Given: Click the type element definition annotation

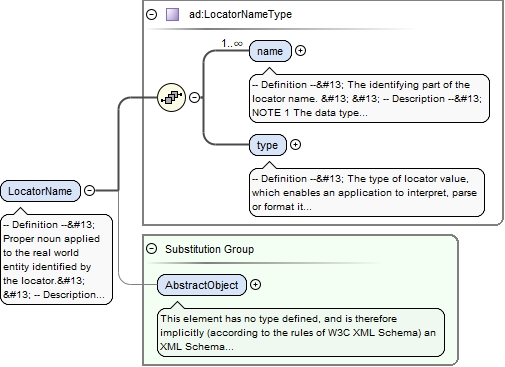Looking at the screenshot, I should coord(367,193).
